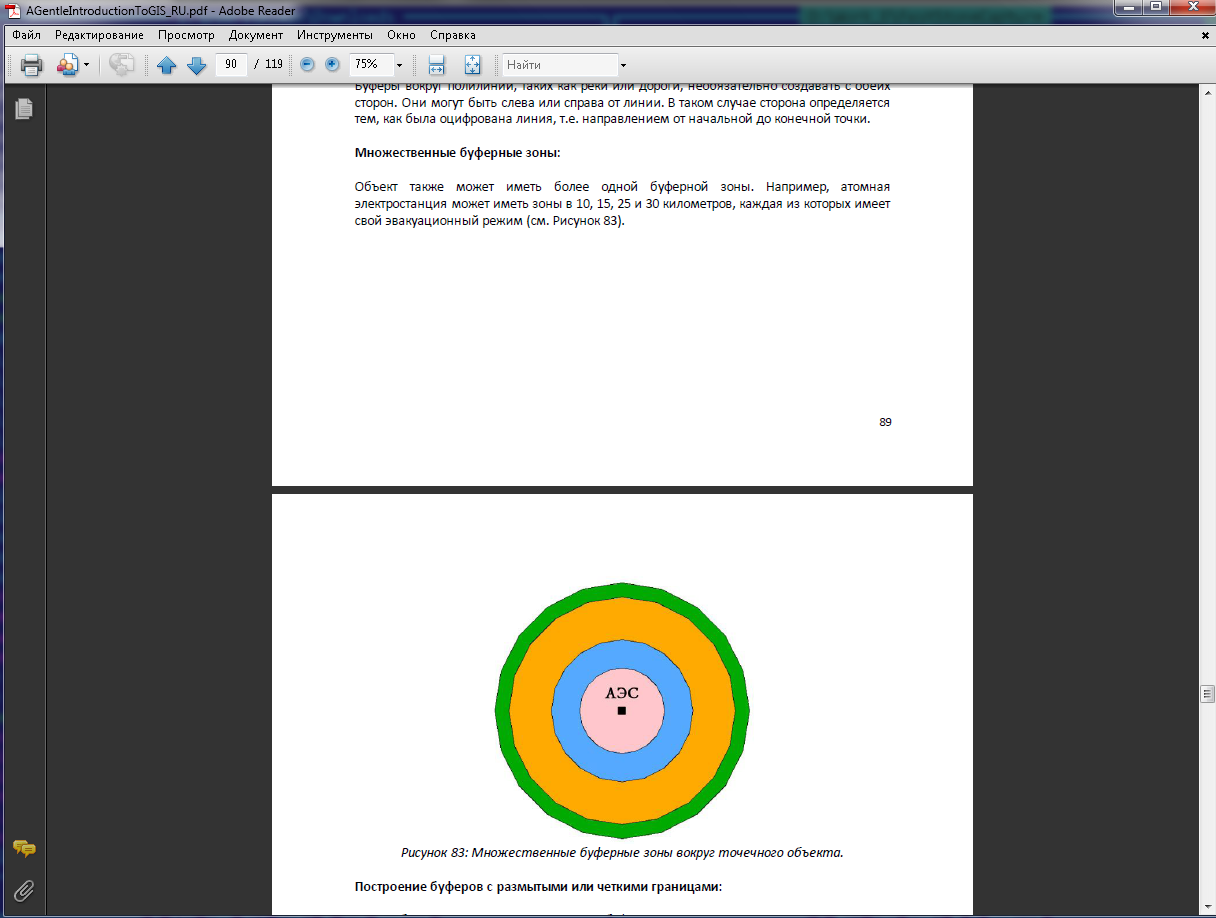Open the collaborate icon dropdown arrow
The height and width of the screenshot is (918, 1216).
click(86, 65)
